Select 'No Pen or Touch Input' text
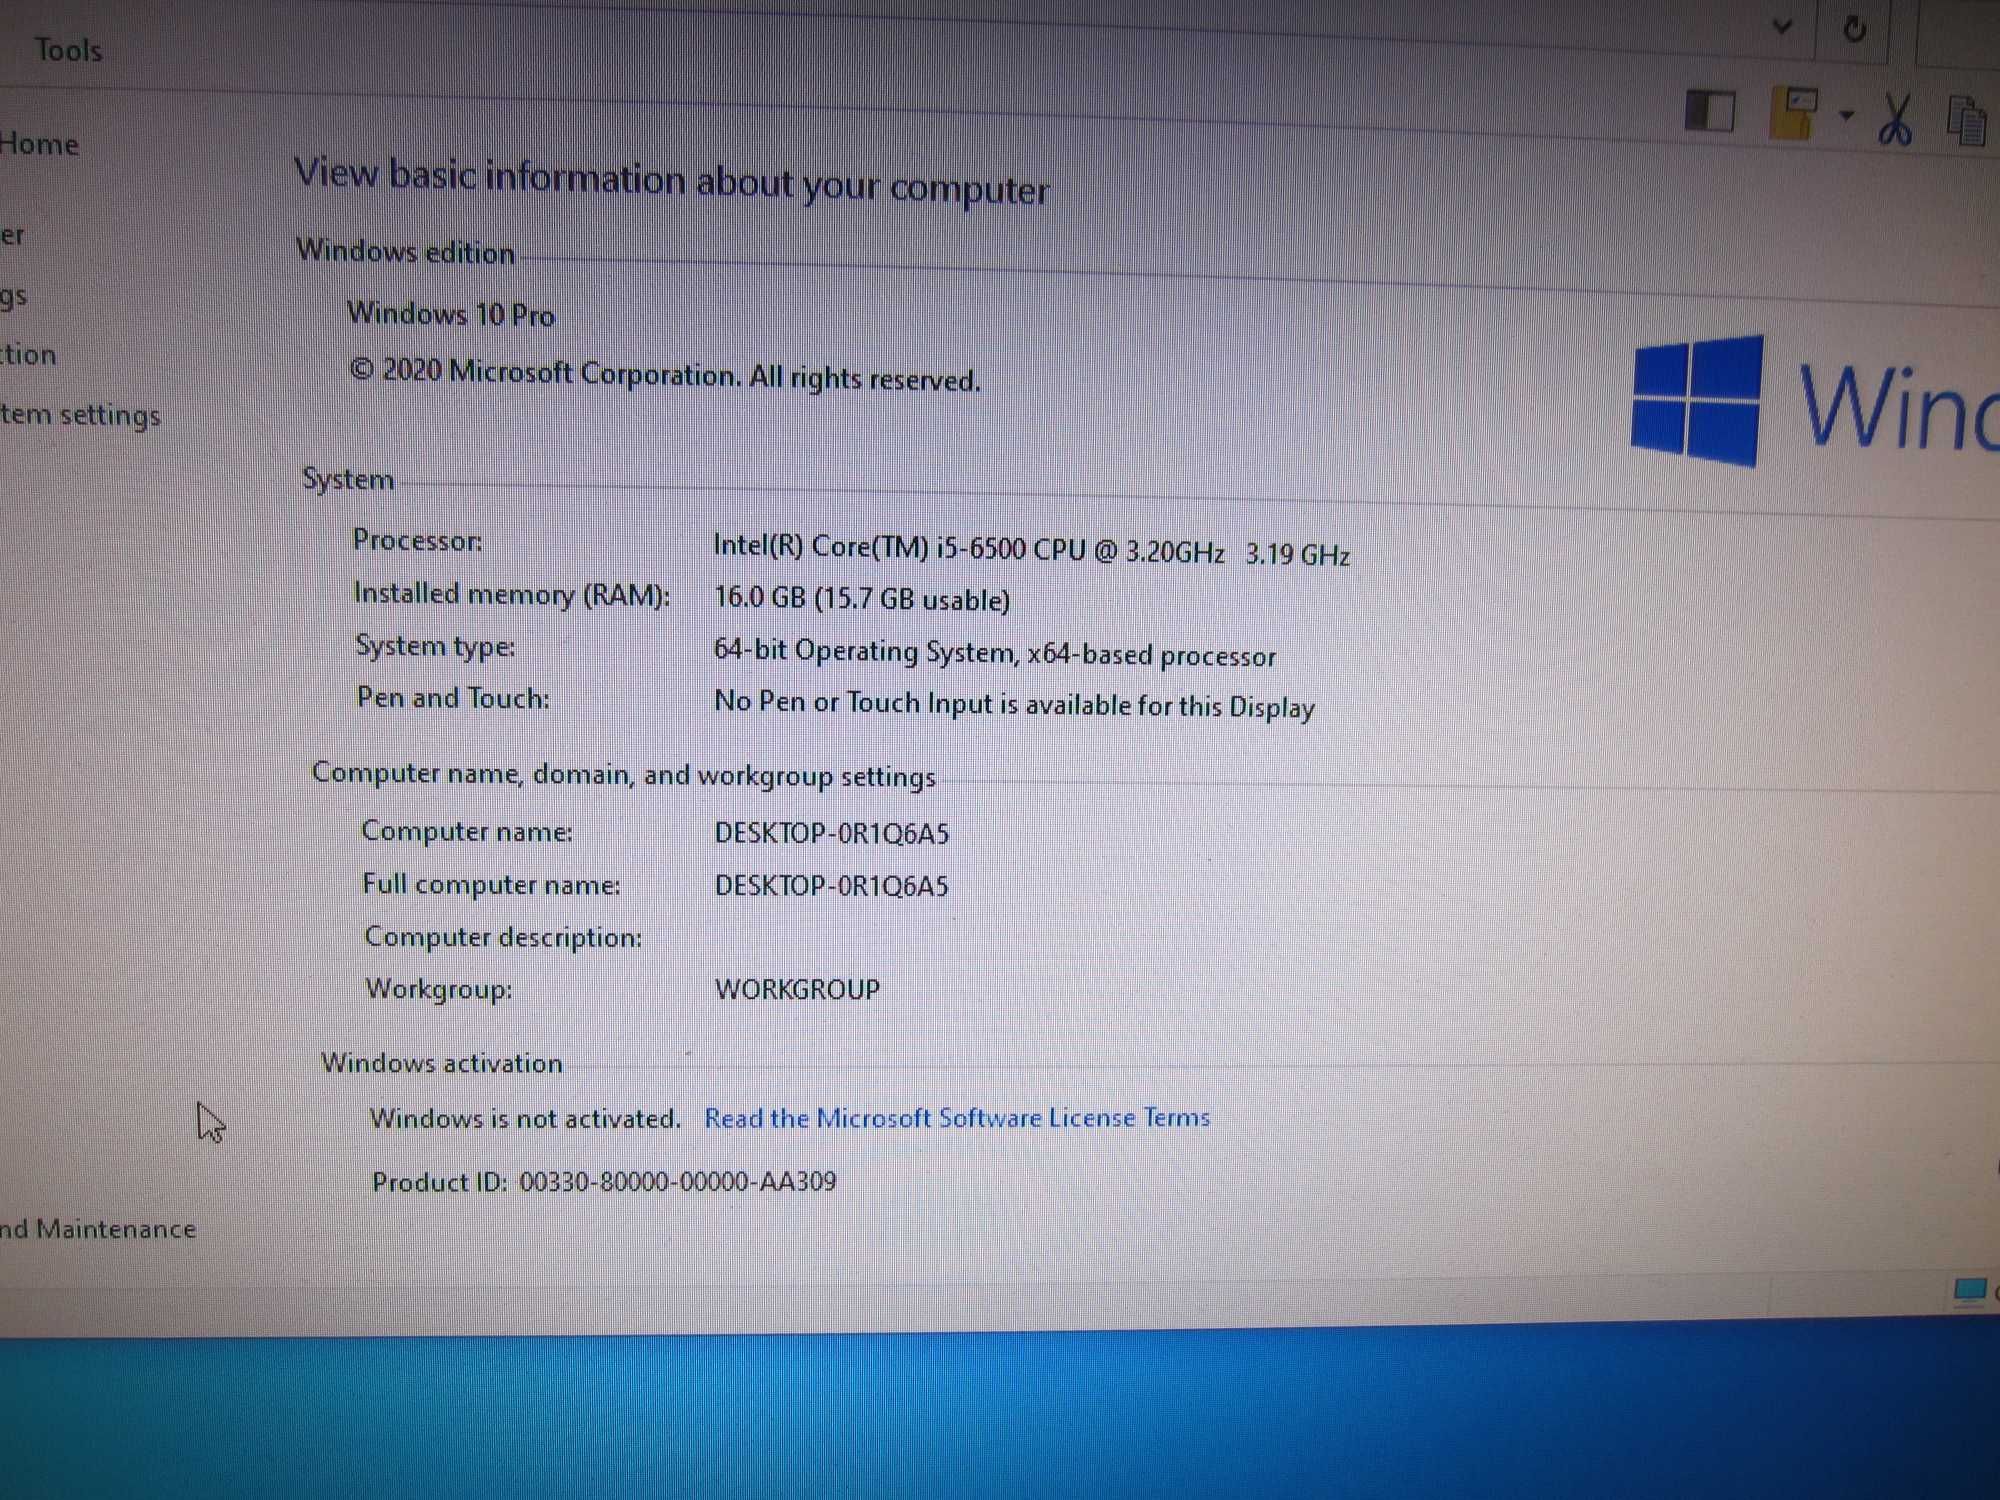Screen dimensions: 2000x1500 coord(853,702)
